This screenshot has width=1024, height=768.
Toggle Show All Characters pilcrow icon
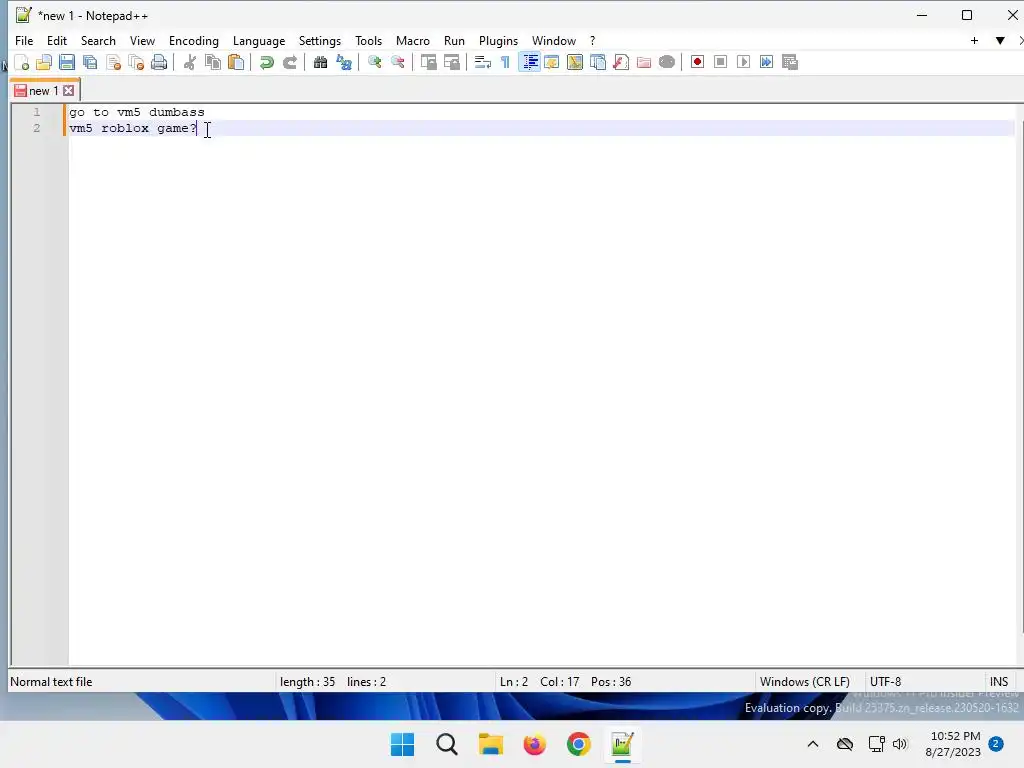coord(505,62)
